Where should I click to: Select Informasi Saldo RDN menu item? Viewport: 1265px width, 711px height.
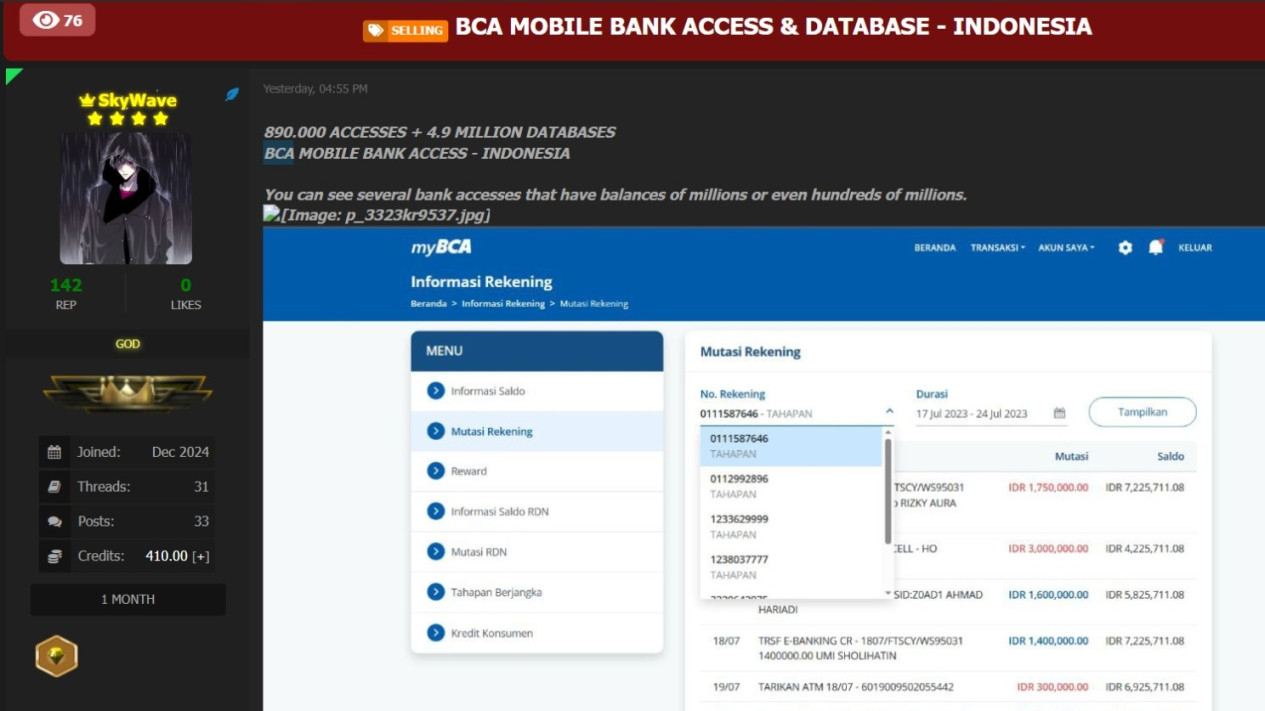tap(537, 511)
